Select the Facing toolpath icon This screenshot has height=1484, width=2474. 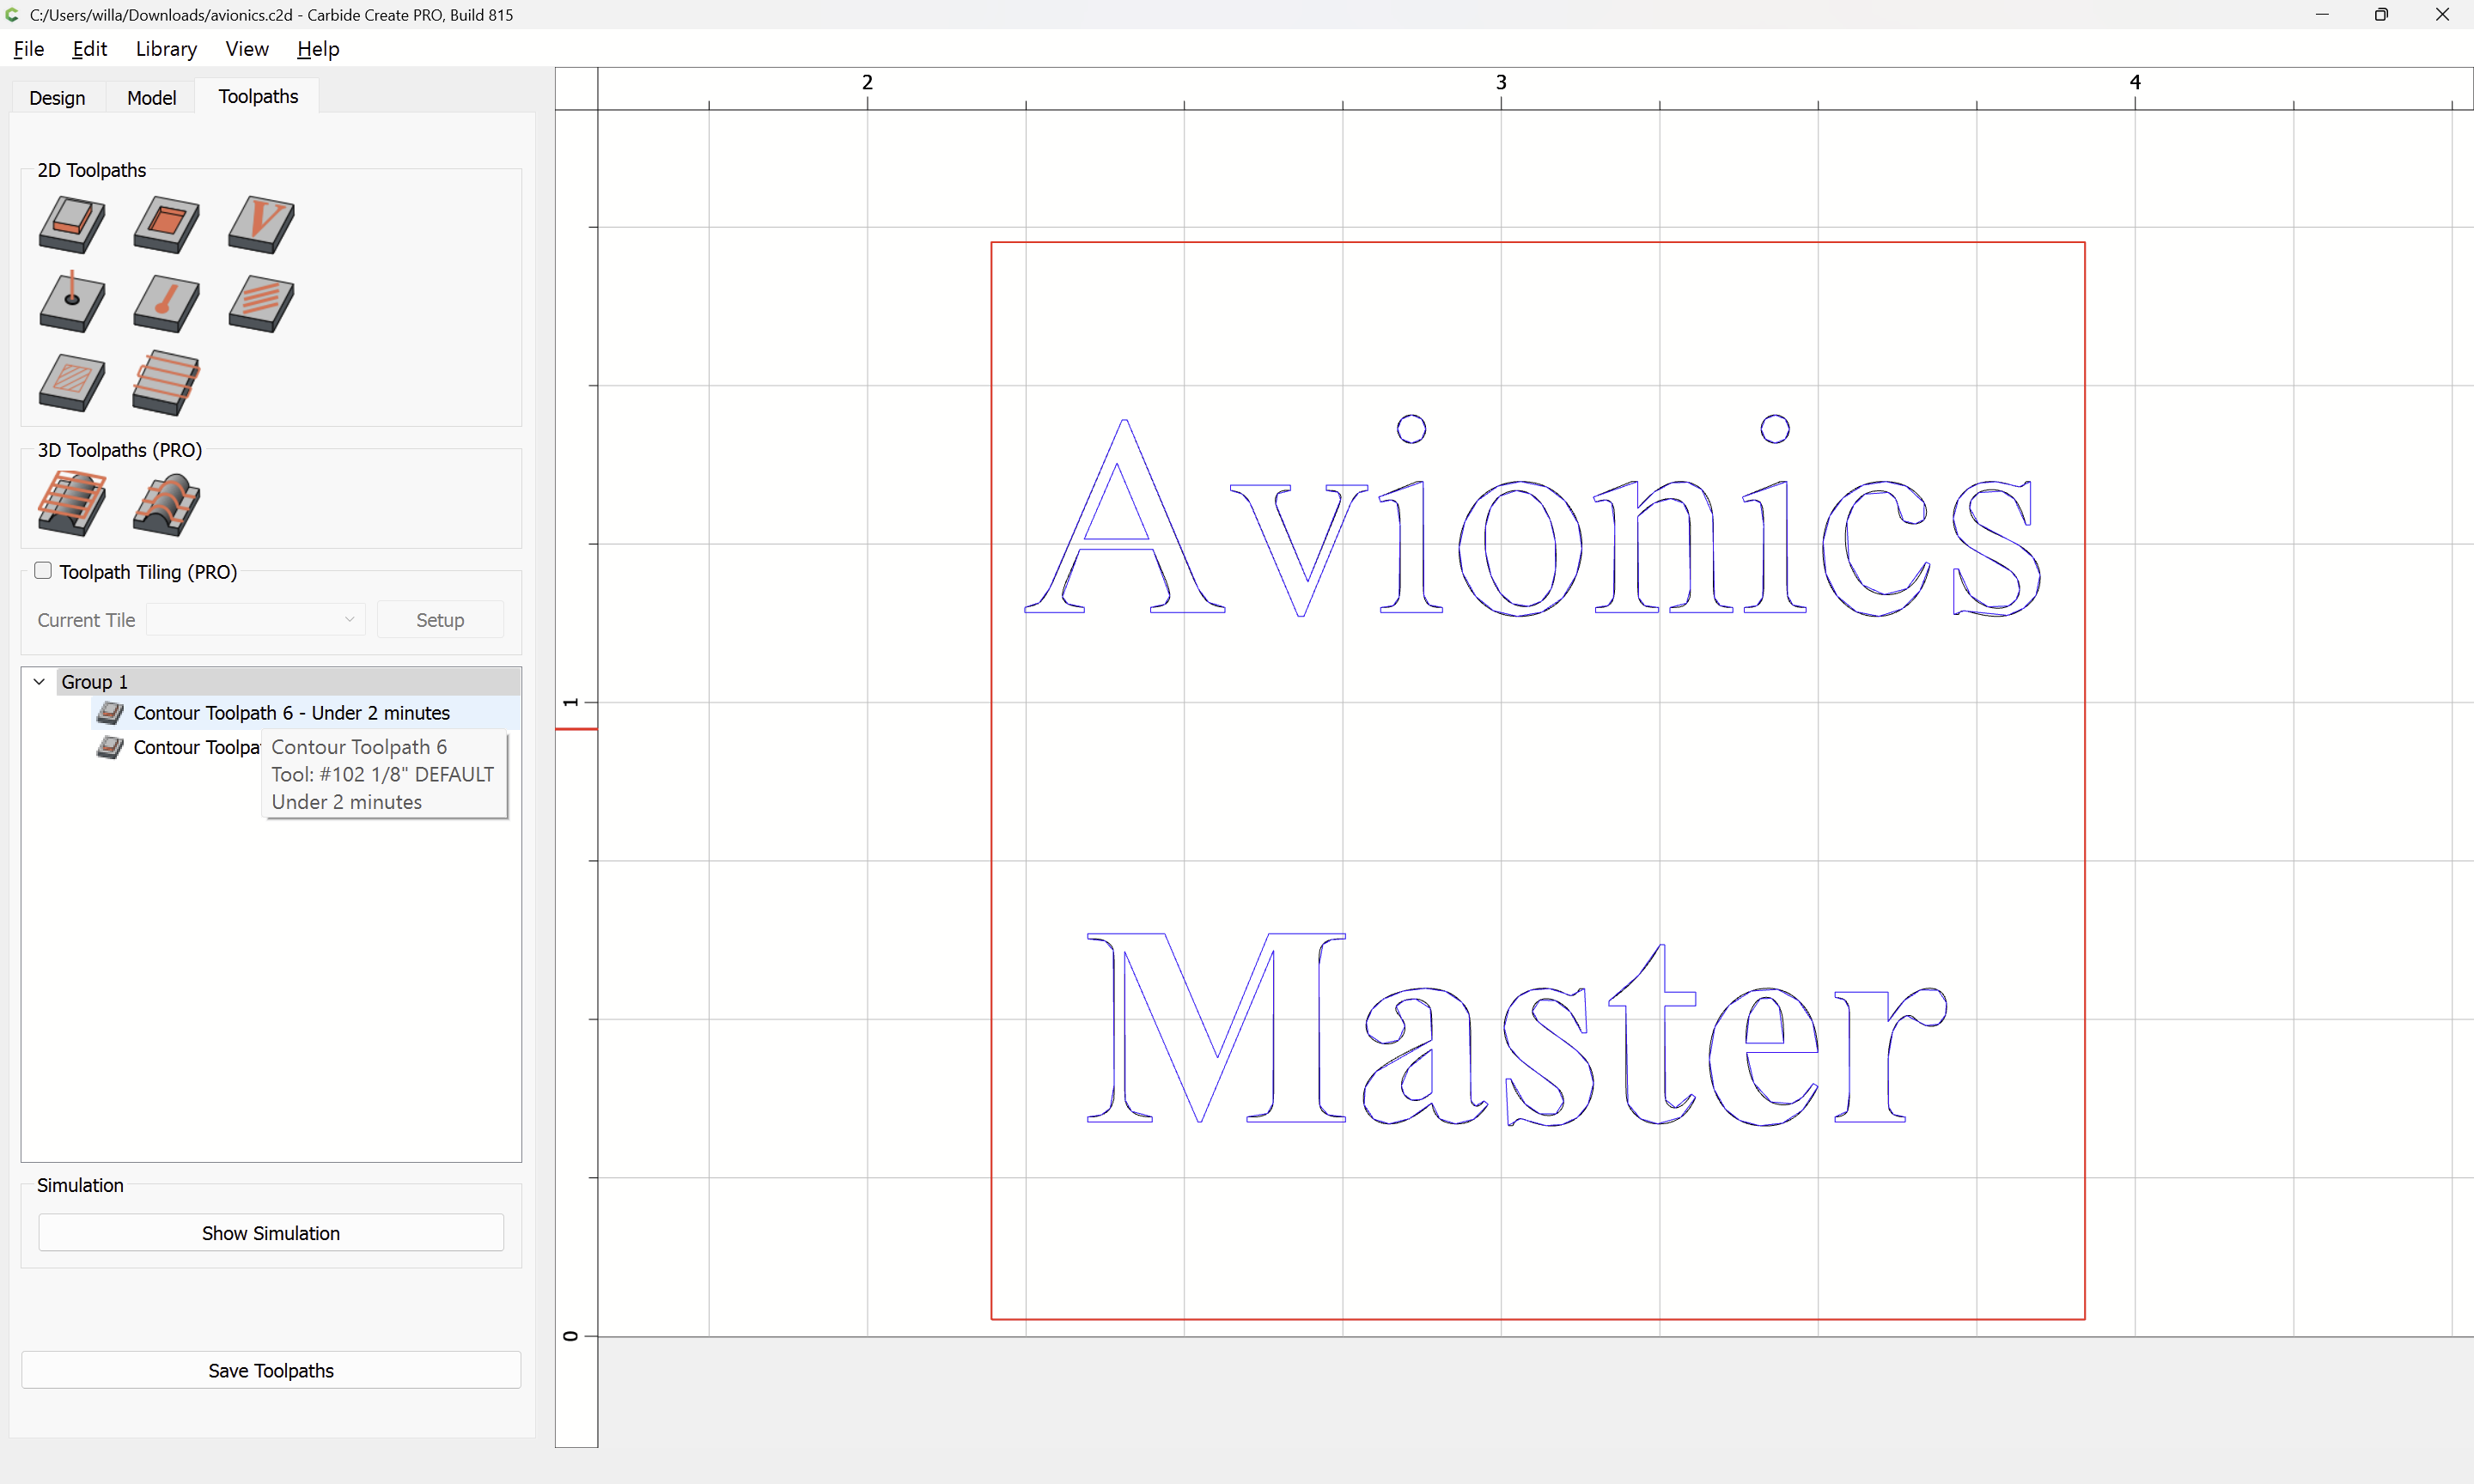[166, 382]
